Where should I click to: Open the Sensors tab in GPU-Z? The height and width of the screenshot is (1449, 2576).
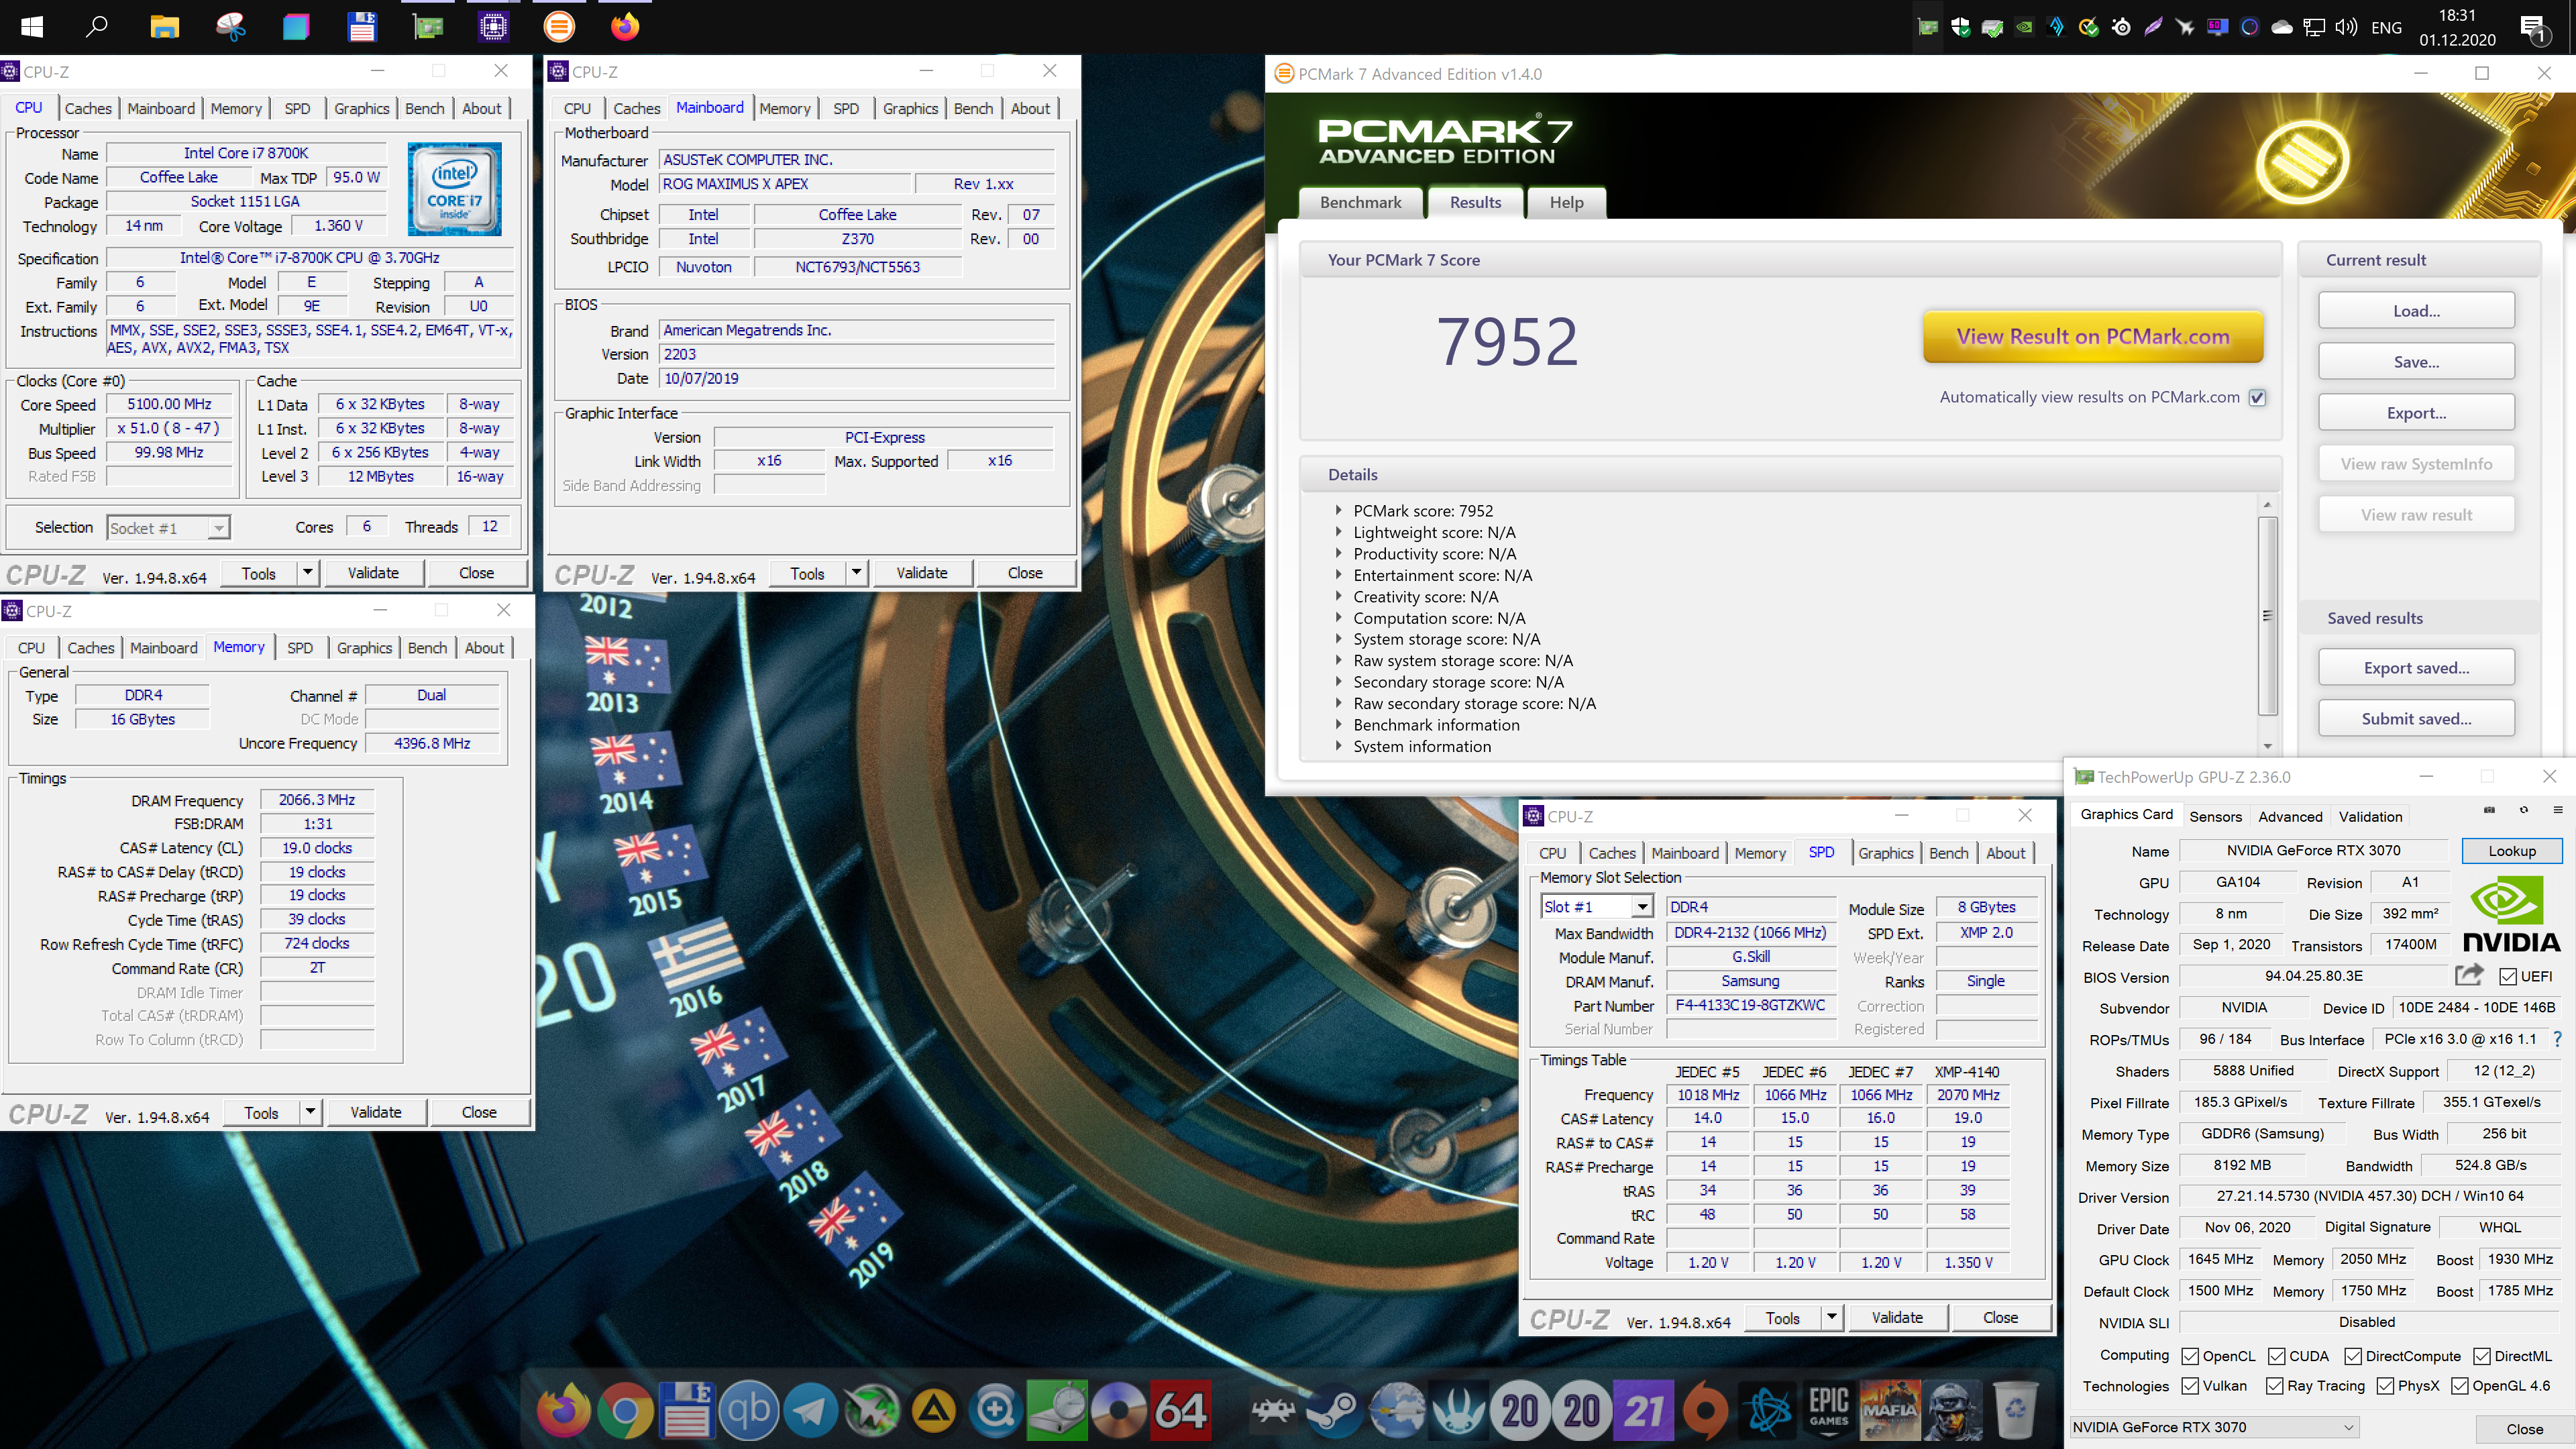coord(2215,816)
